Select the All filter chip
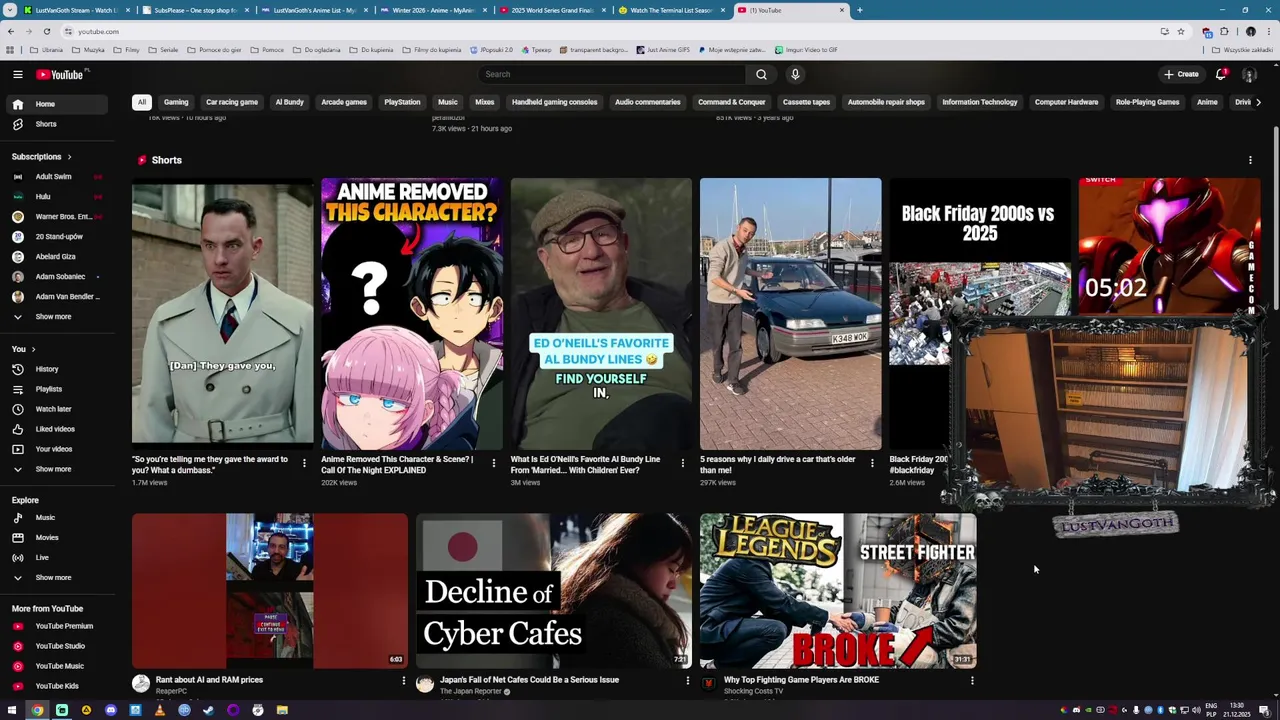Viewport: 1280px width, 720px height. click(142, 102)
